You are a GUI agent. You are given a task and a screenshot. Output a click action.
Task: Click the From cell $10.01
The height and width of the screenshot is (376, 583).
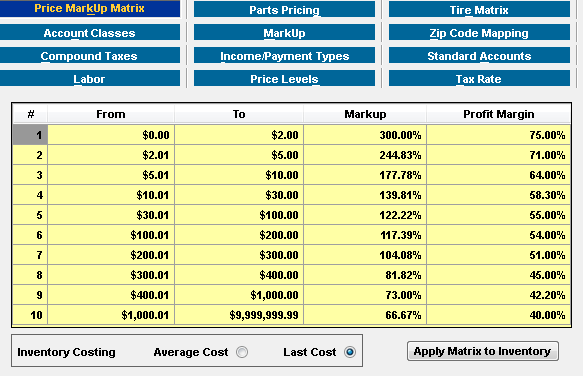coord(111,195)
